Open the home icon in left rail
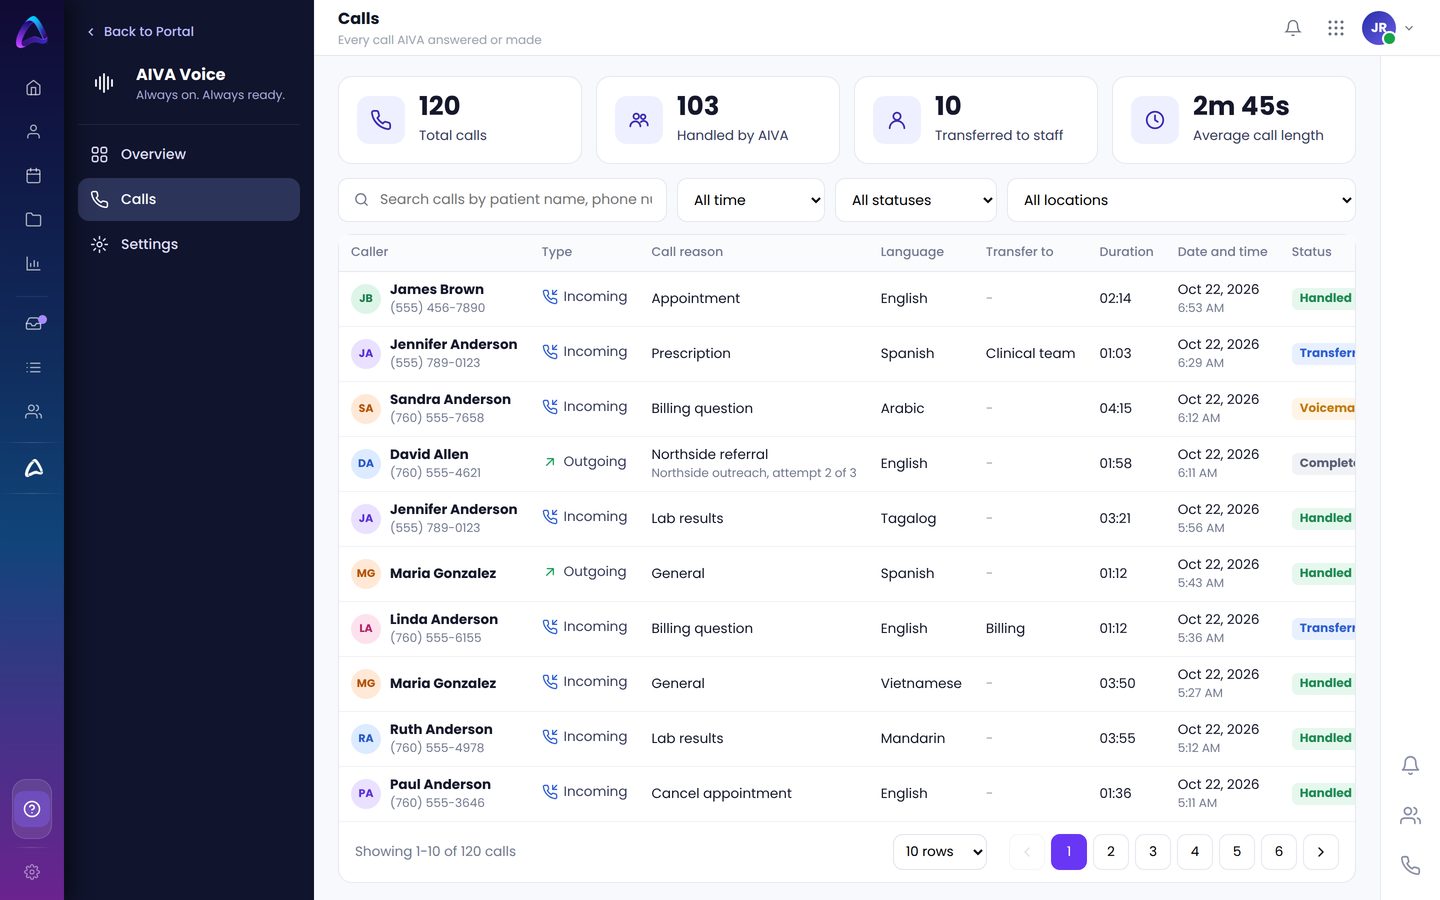 pyautogui.click(x=33, y=88)
